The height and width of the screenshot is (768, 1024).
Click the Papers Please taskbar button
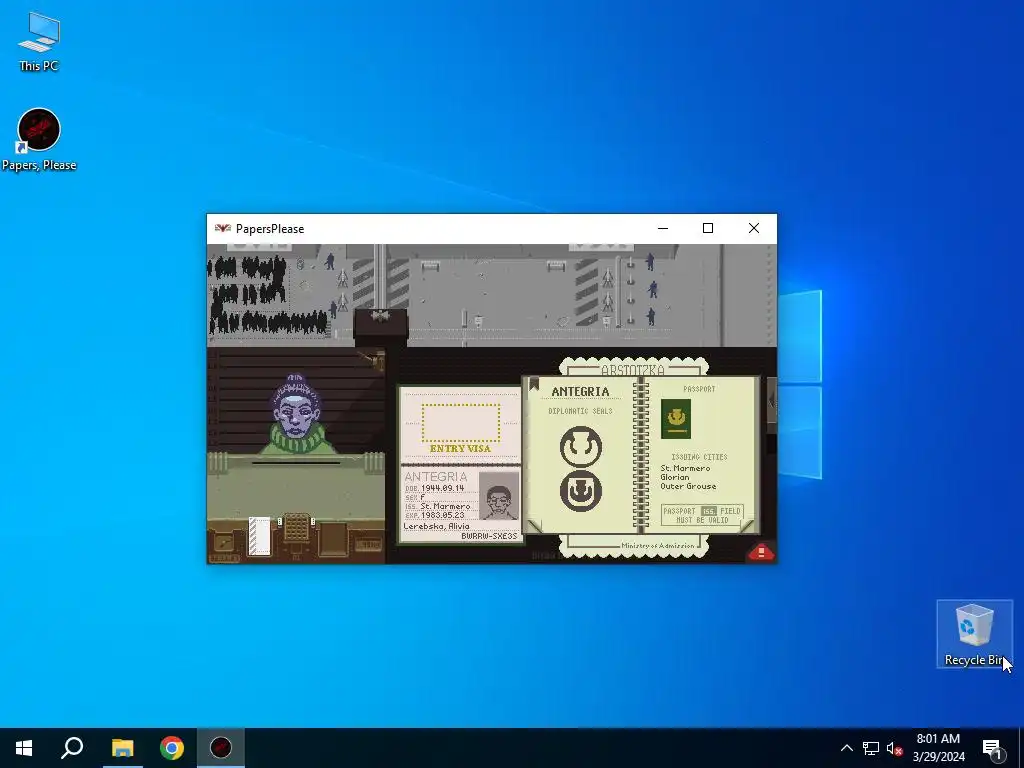point(221,748)
